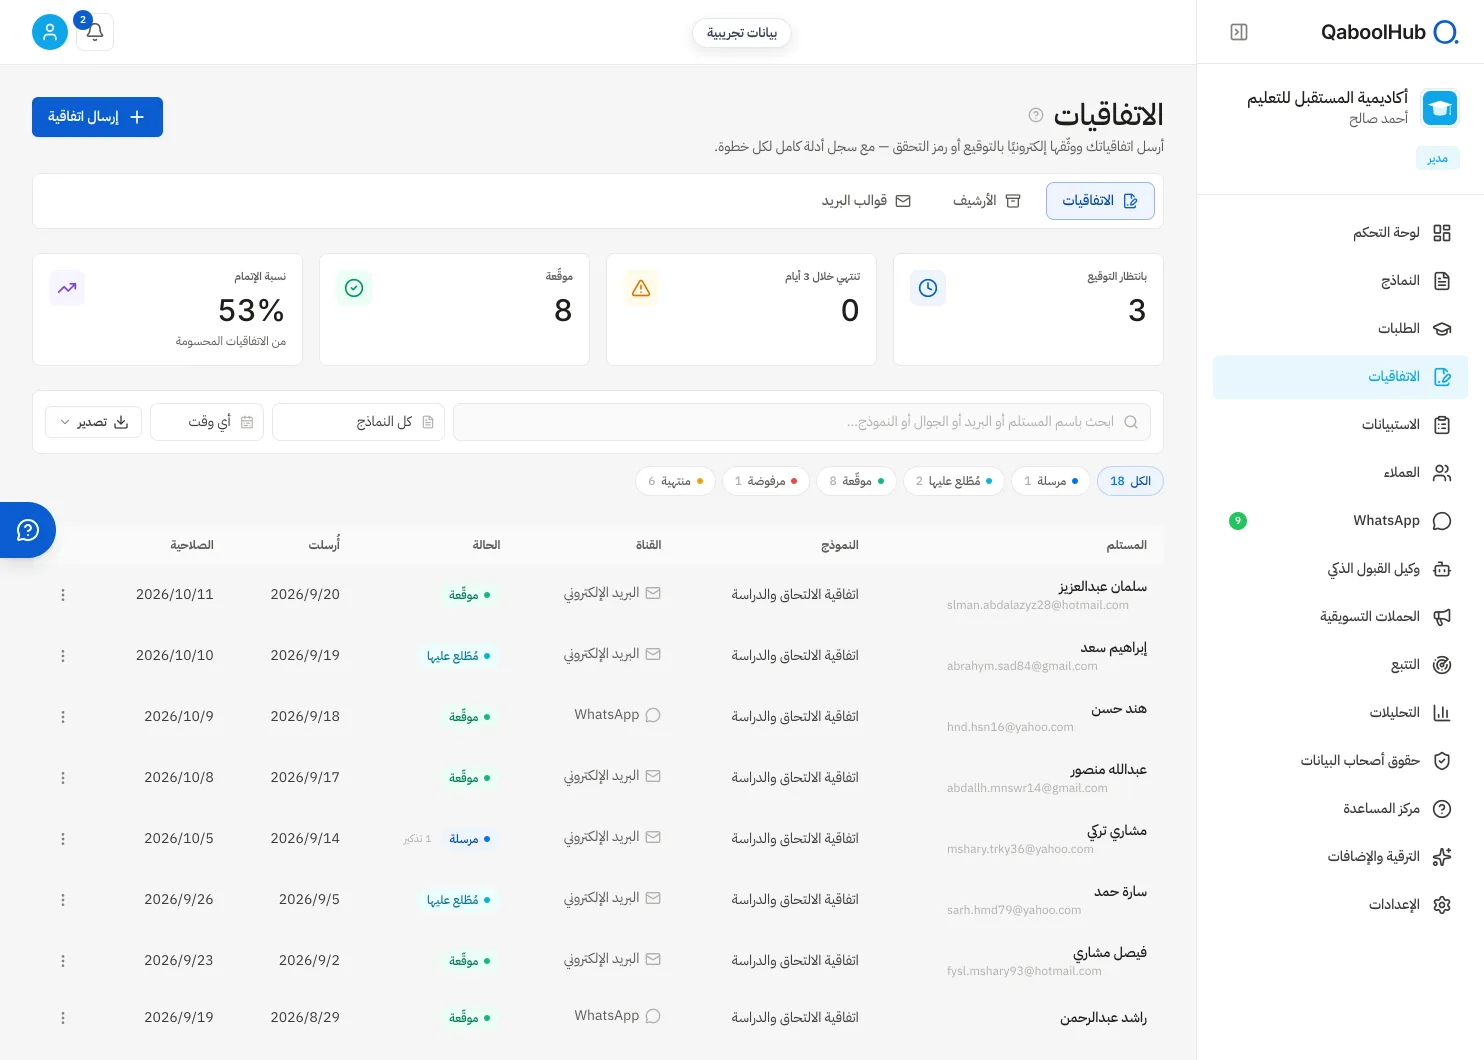This screenshot has width=1484, height=1060.
Task: Open الحملات التسويقية in sidebar
Action: tap(1340, 617)
